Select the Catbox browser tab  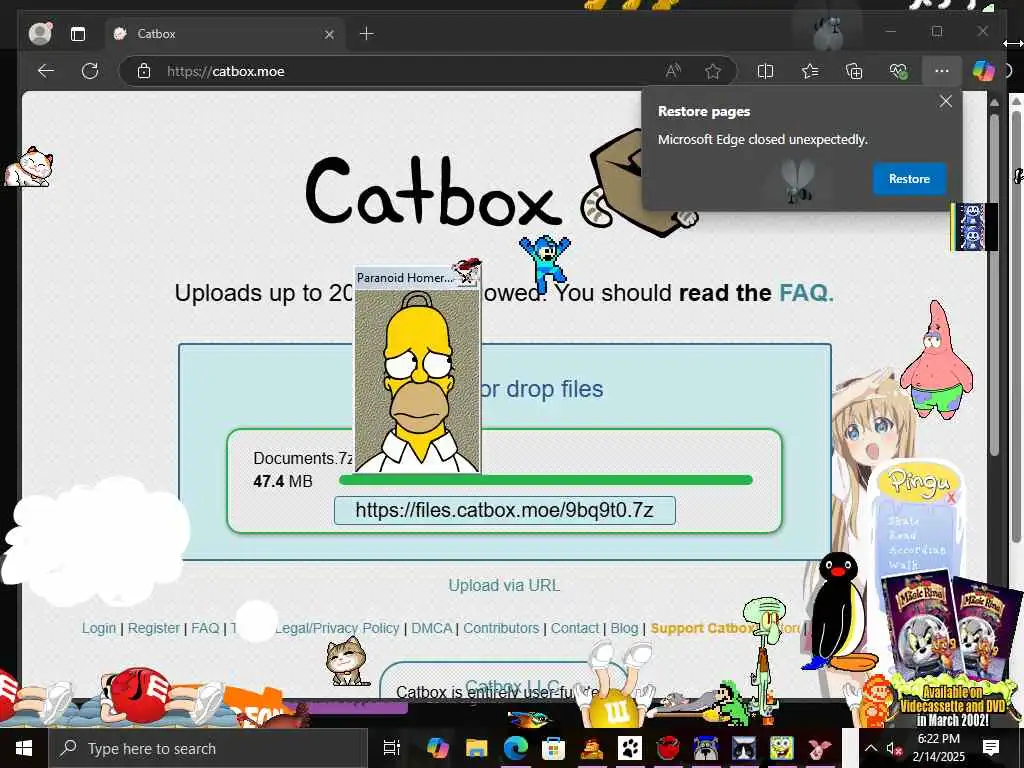coord(223,33)
